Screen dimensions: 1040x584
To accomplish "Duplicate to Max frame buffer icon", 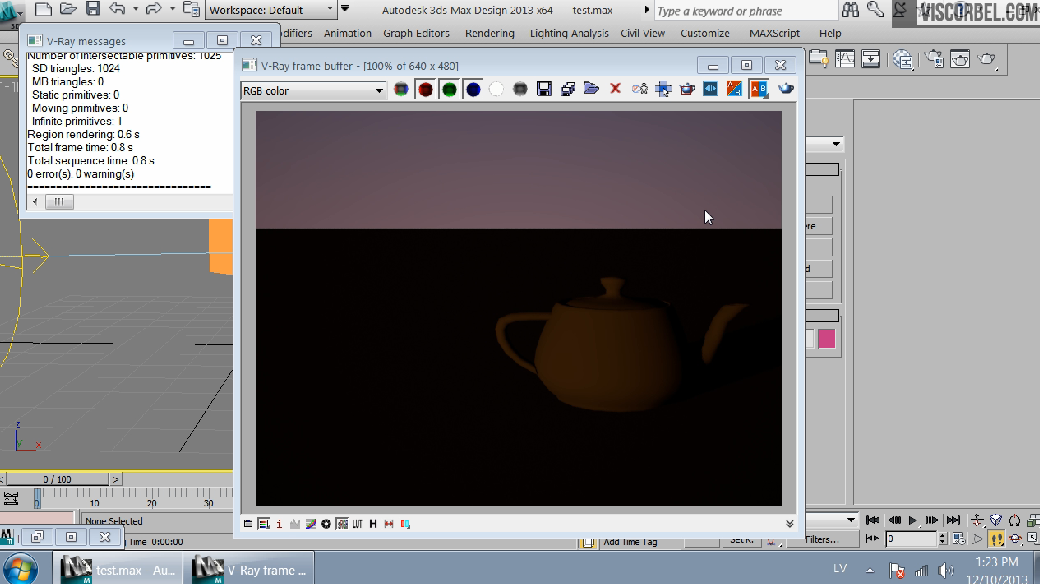I will coord(568,89).
